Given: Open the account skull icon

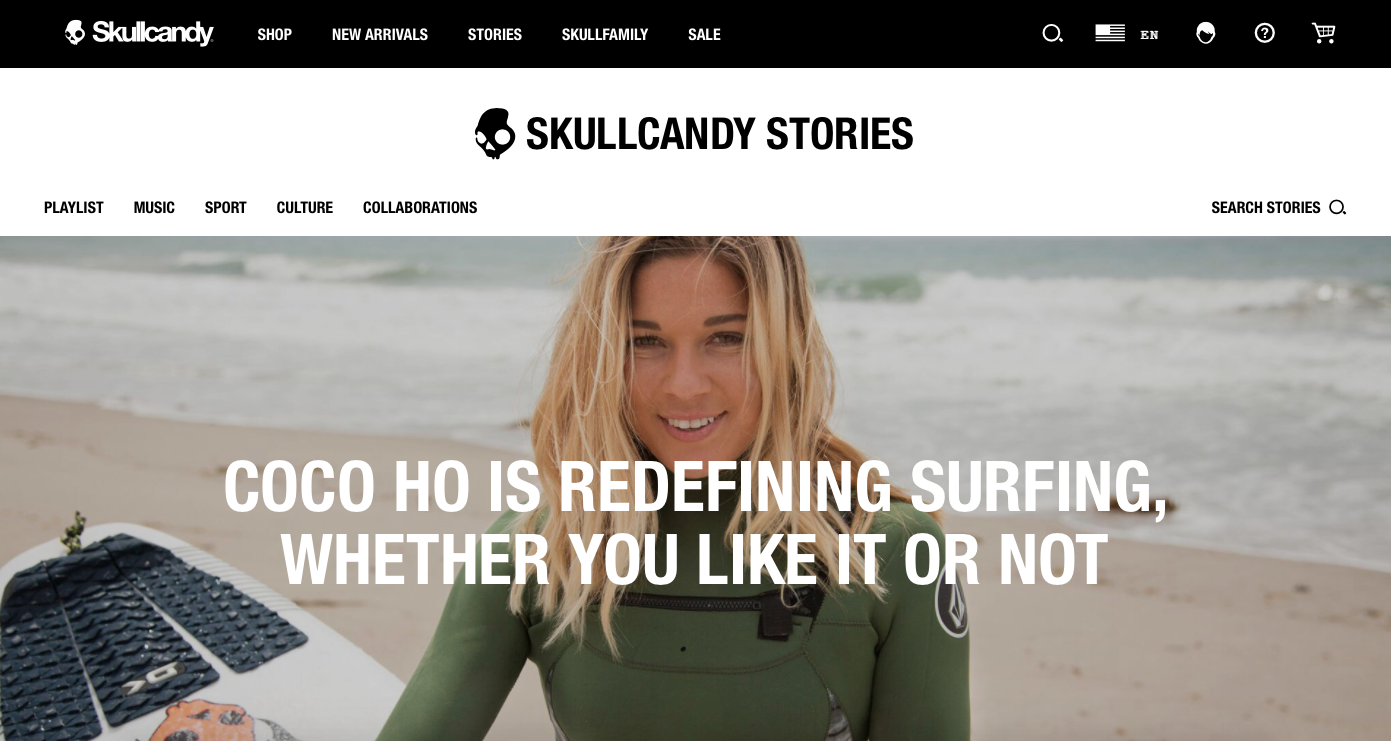Looking at the screenshot, I should click(1206, 33).
